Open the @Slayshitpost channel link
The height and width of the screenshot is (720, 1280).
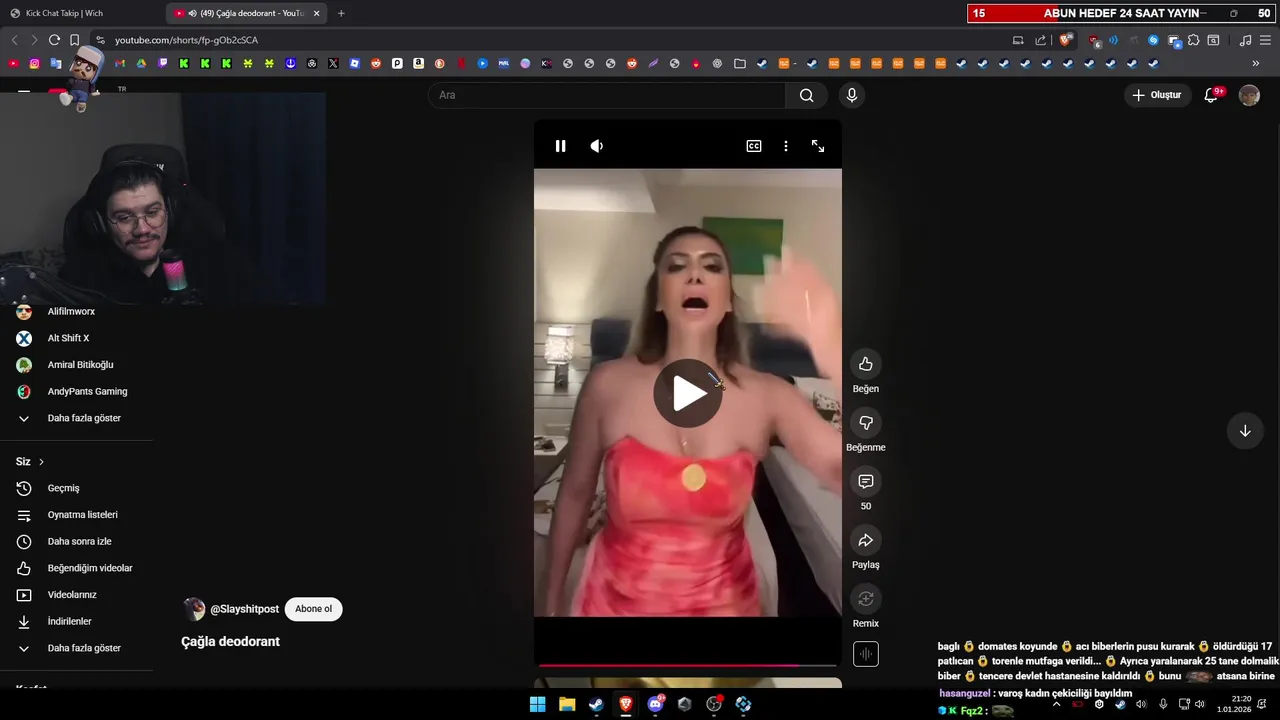point(244,609)
